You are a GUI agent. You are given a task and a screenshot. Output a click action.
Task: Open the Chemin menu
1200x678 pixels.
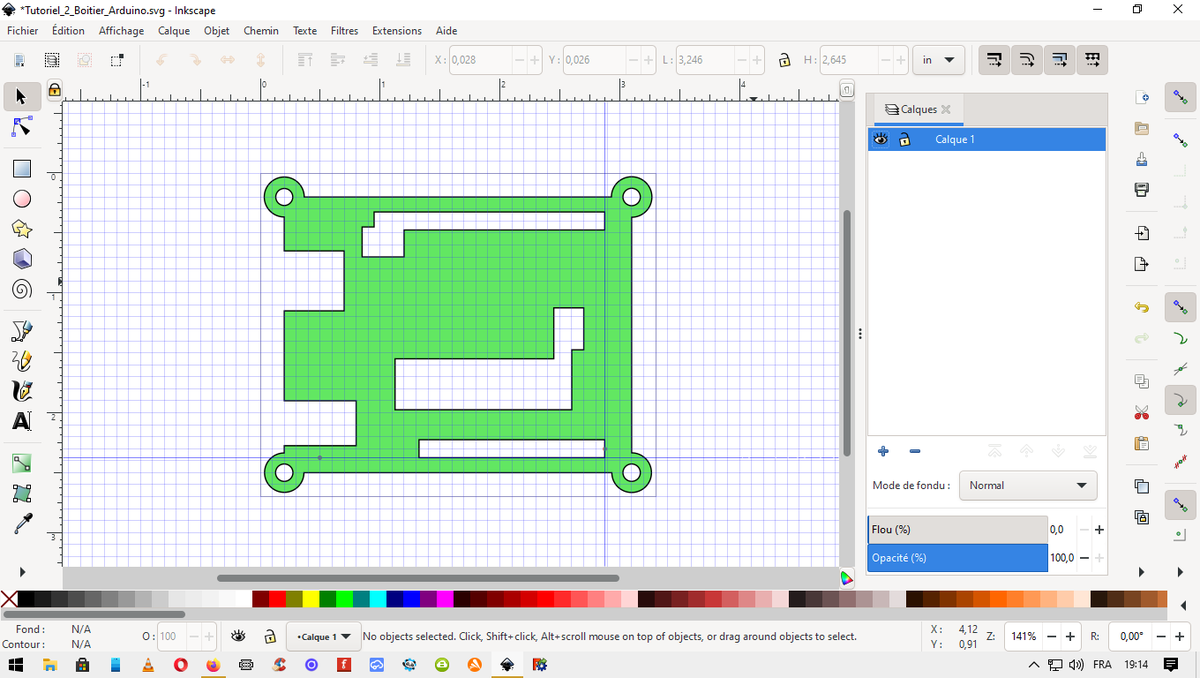tap(261, 31)
